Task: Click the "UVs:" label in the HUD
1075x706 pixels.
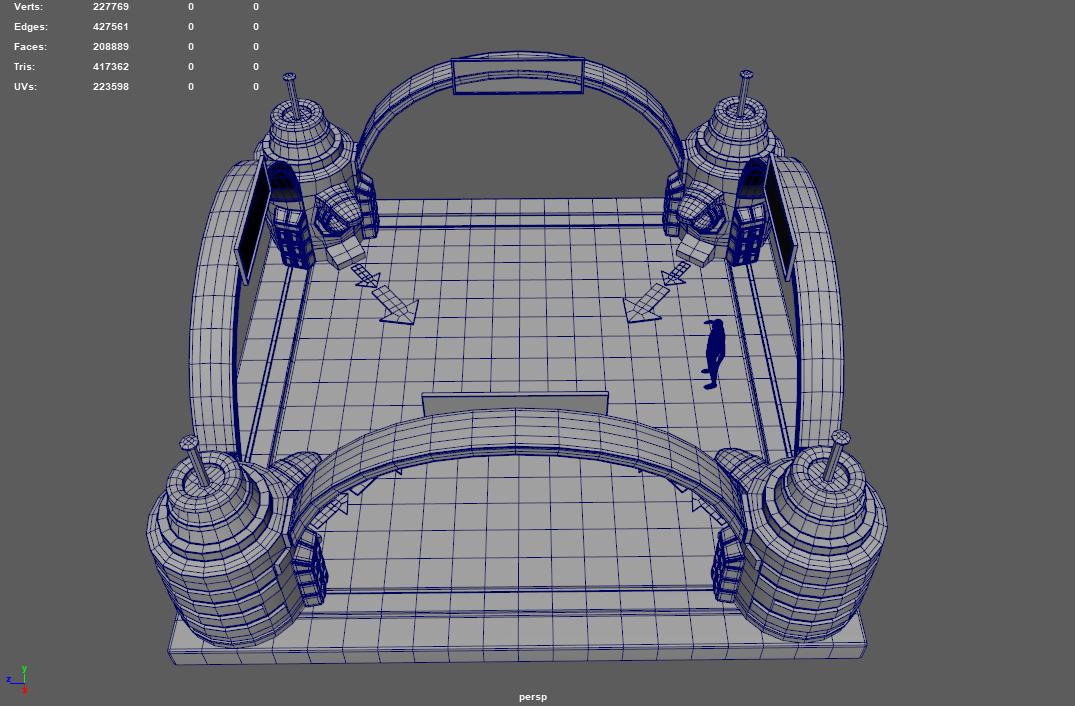Action: (25, 86)
